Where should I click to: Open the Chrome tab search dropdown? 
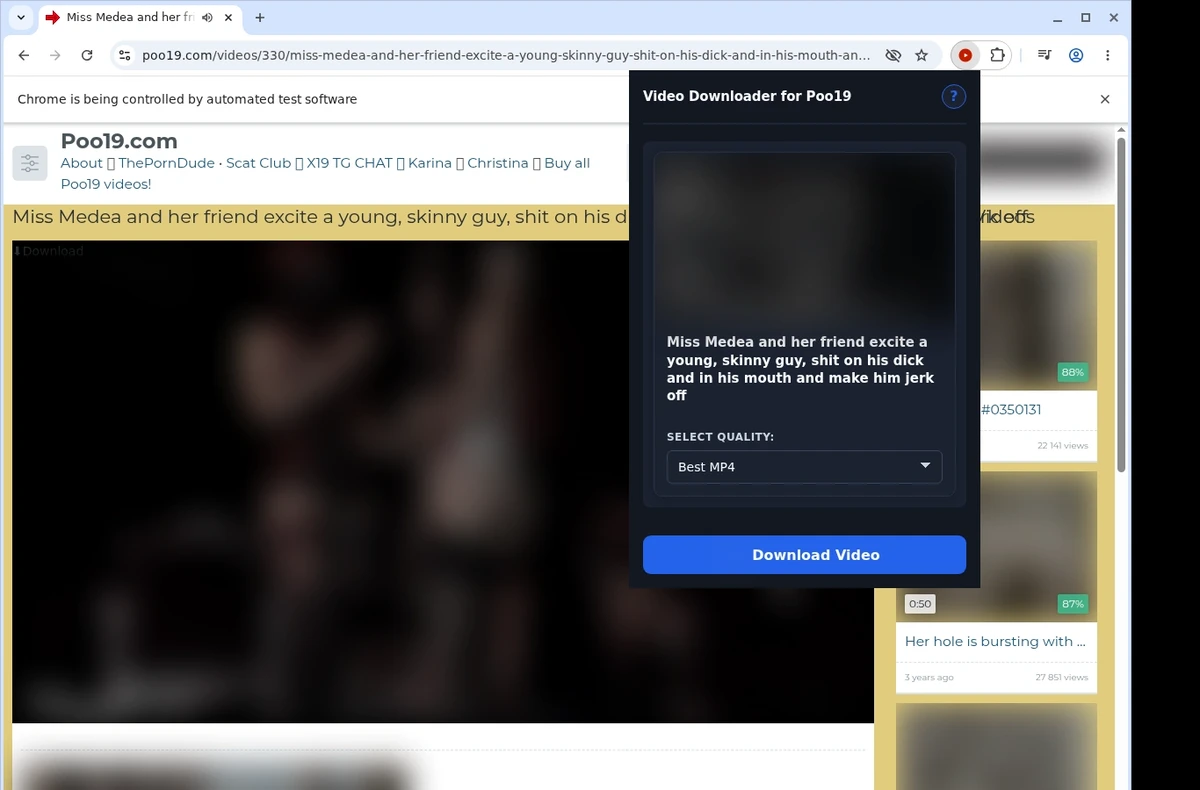click(x=21, y=18)
